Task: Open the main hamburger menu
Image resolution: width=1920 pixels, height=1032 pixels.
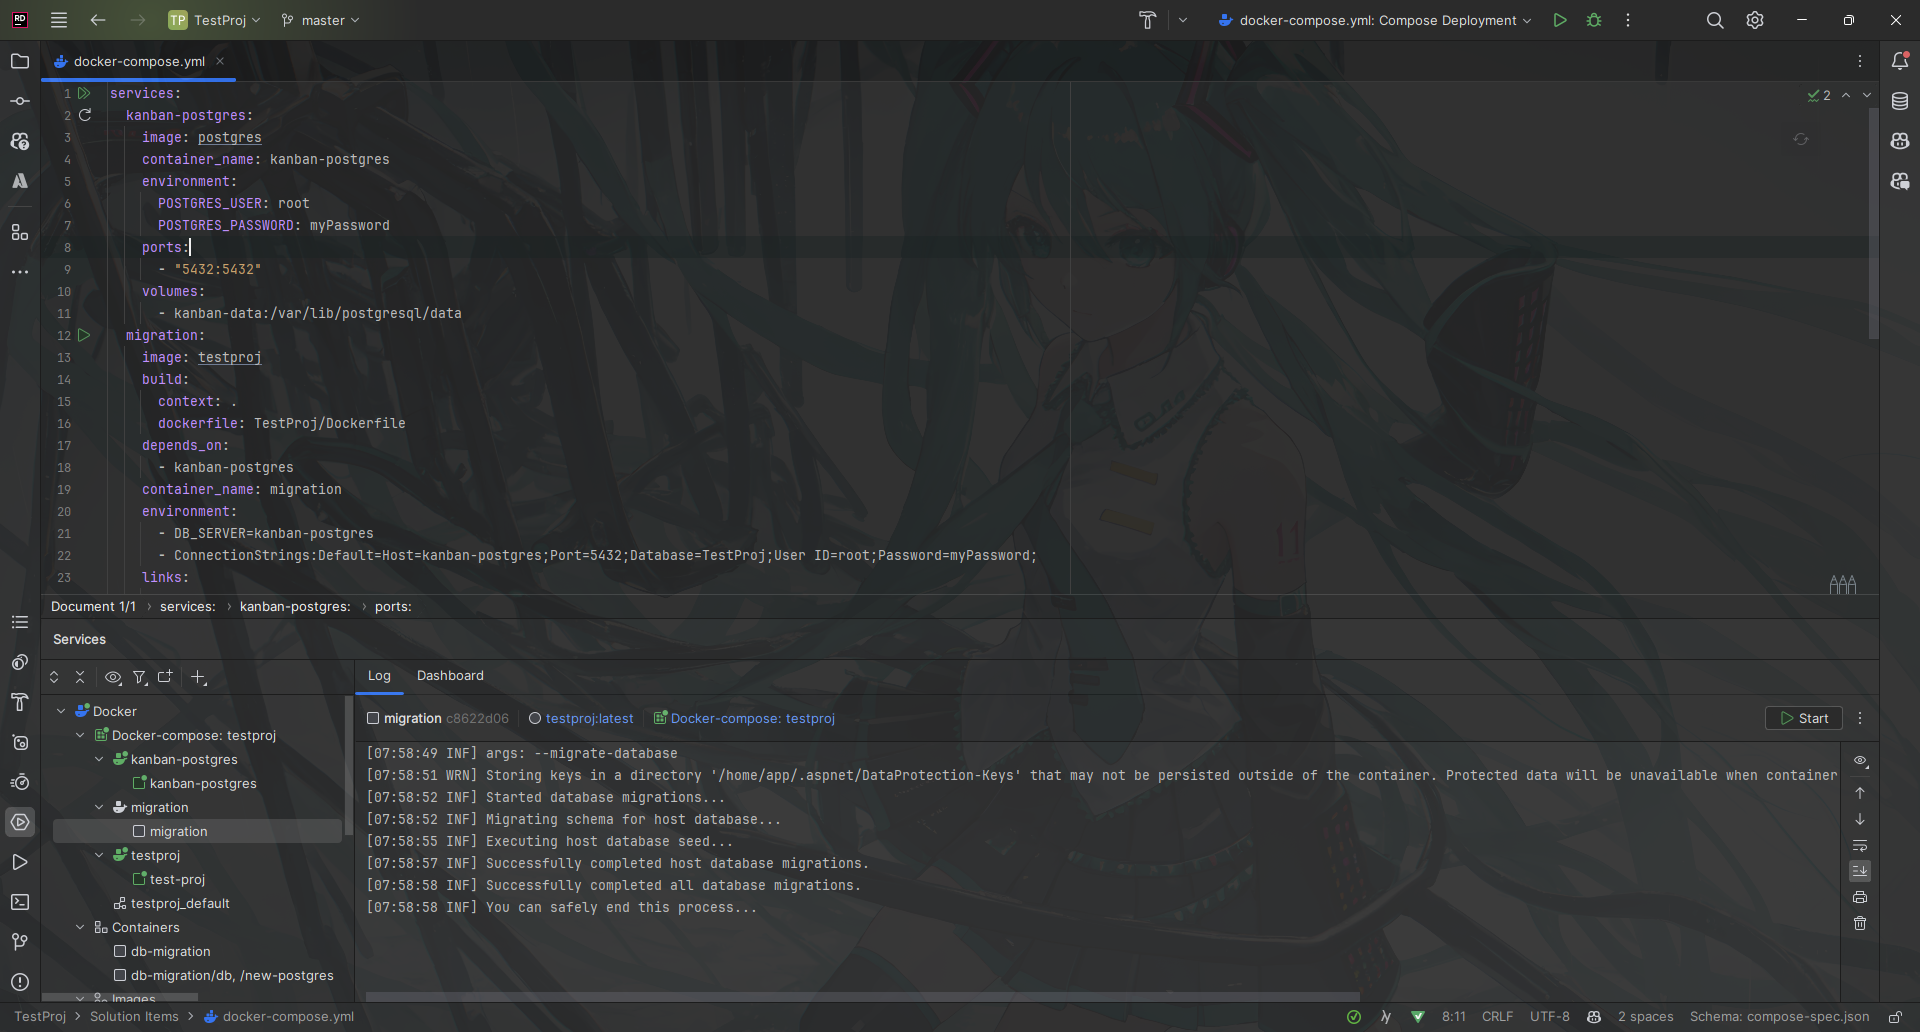Action: tap(59, 20)
